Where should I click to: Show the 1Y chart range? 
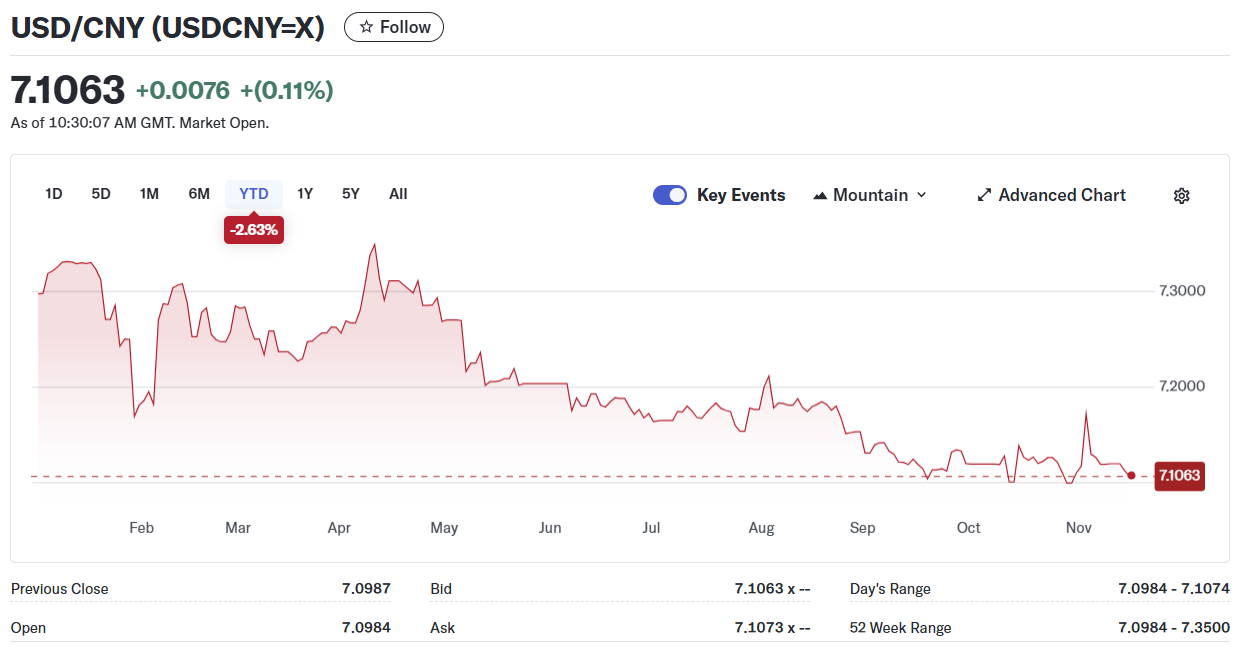point(305,194)
